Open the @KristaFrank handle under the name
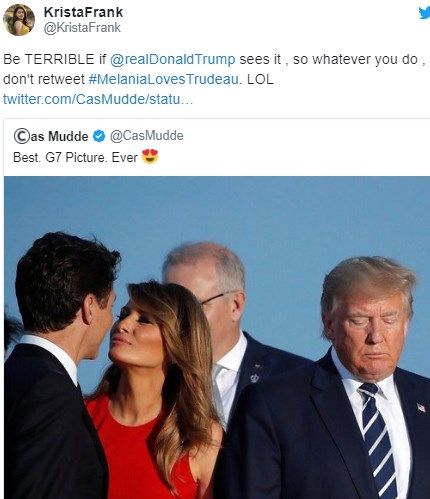Screen dimensions: 430x499 coord(82,28)
